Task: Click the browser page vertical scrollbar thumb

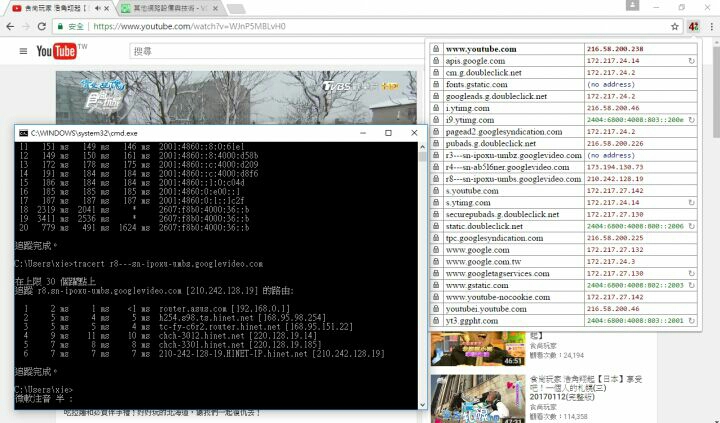Action: point(716,92)
